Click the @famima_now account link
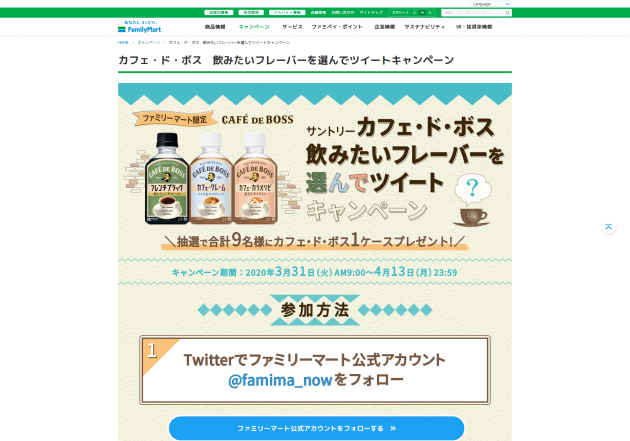This screenshot has height=441, width=630. click(x=280, y=380)
